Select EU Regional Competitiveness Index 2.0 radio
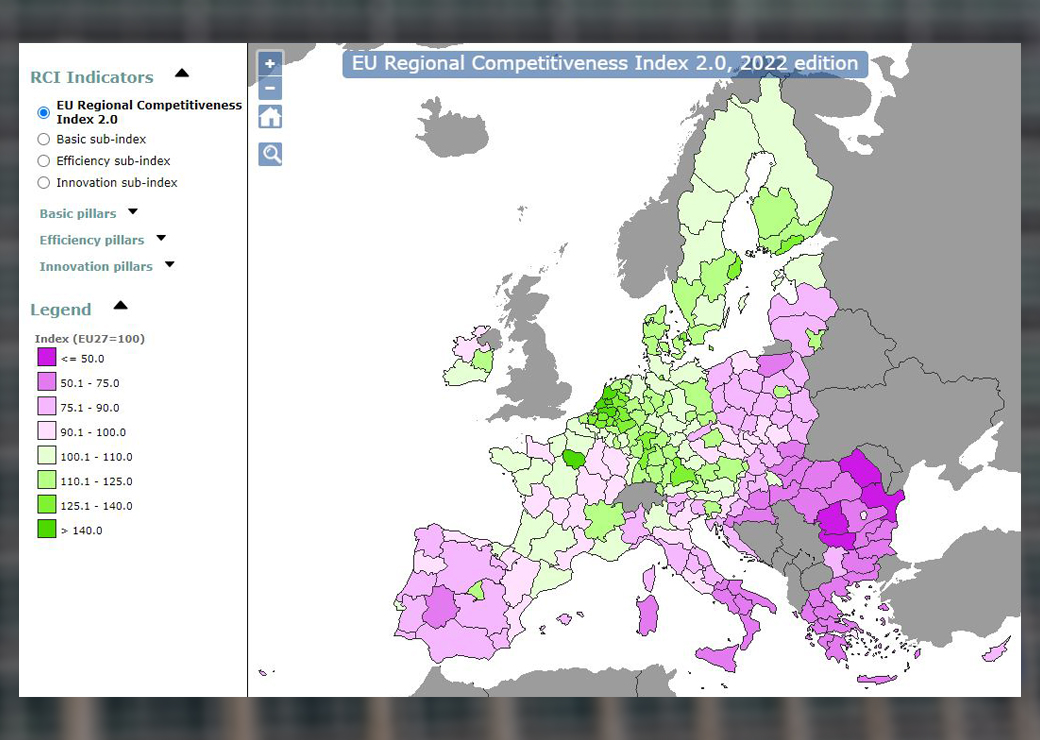Image resolution: width=1040 pixels, height=740 pixels. 44,112
